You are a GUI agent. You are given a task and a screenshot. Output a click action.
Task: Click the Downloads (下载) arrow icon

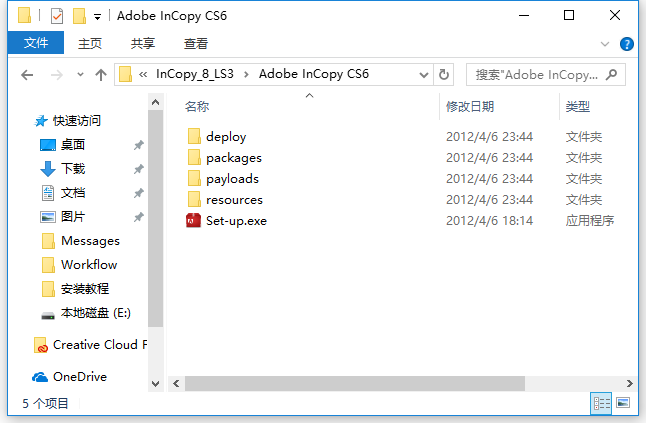pyautogui.click(x=48, y=169)
